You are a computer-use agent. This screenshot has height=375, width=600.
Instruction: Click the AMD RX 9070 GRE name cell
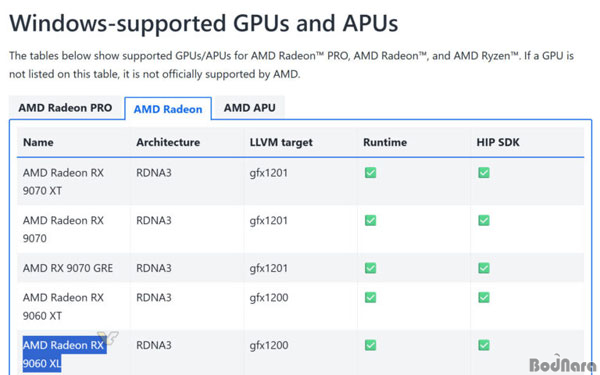(68, 268)
